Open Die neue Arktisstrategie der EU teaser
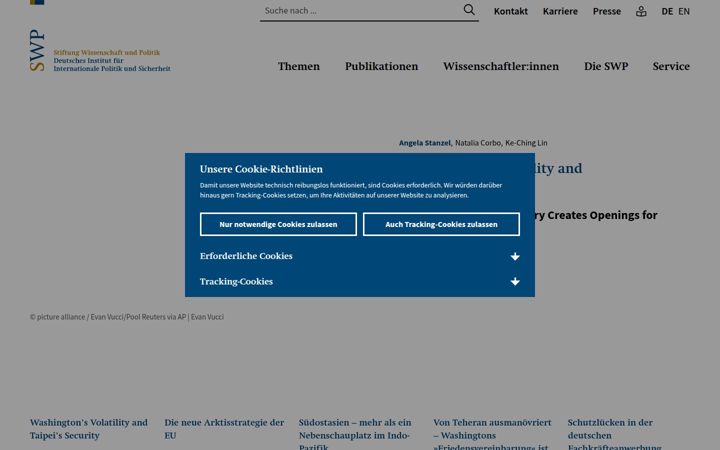 (224, 428)
